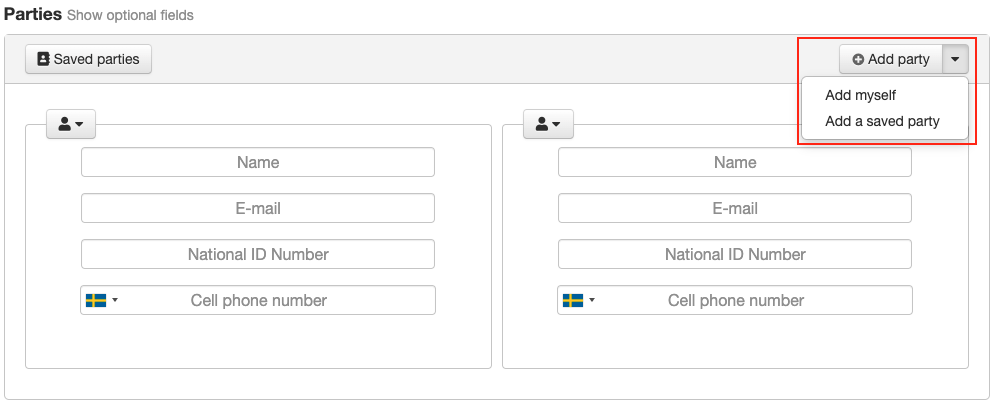Click person icon on right party card
The image size is (1000, 414).
click(541, 124)
